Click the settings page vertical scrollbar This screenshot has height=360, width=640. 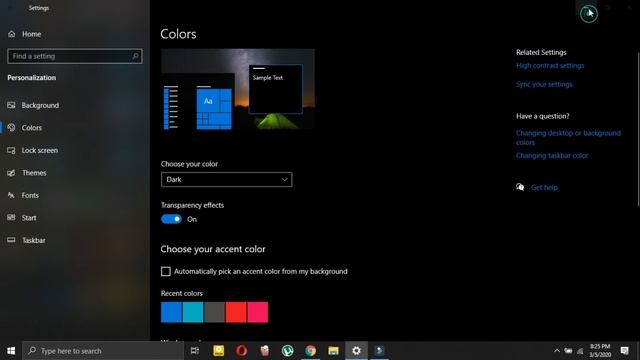pyautogui.click(x=638, y=129)
